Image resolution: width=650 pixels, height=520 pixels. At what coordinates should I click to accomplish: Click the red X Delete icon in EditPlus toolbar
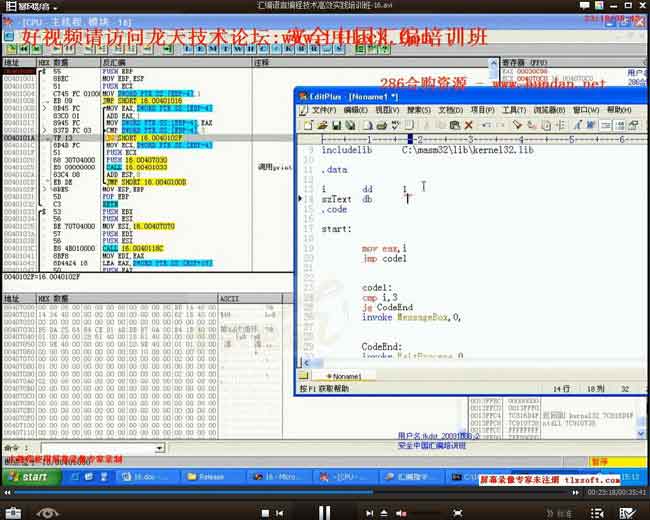tap(469, 125)
